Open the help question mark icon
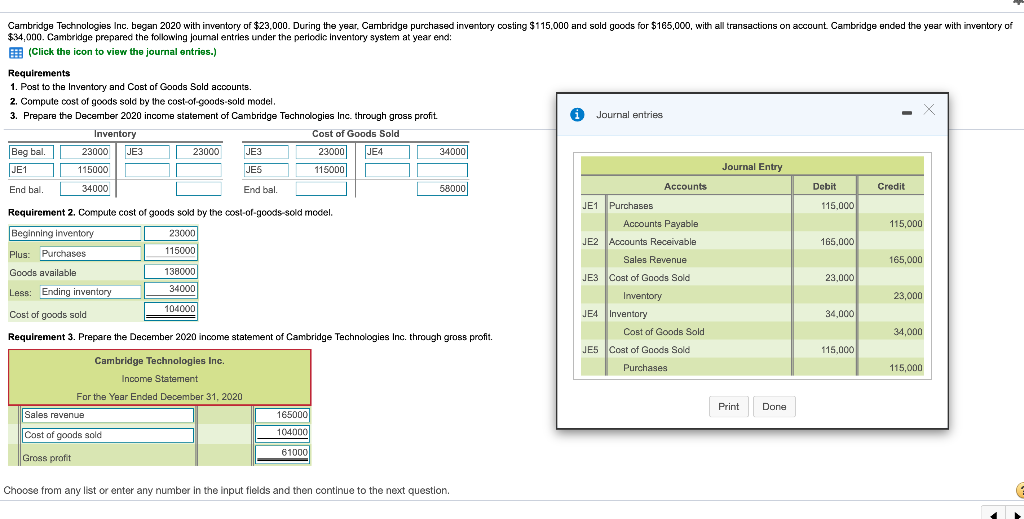 pos(1020,490)
